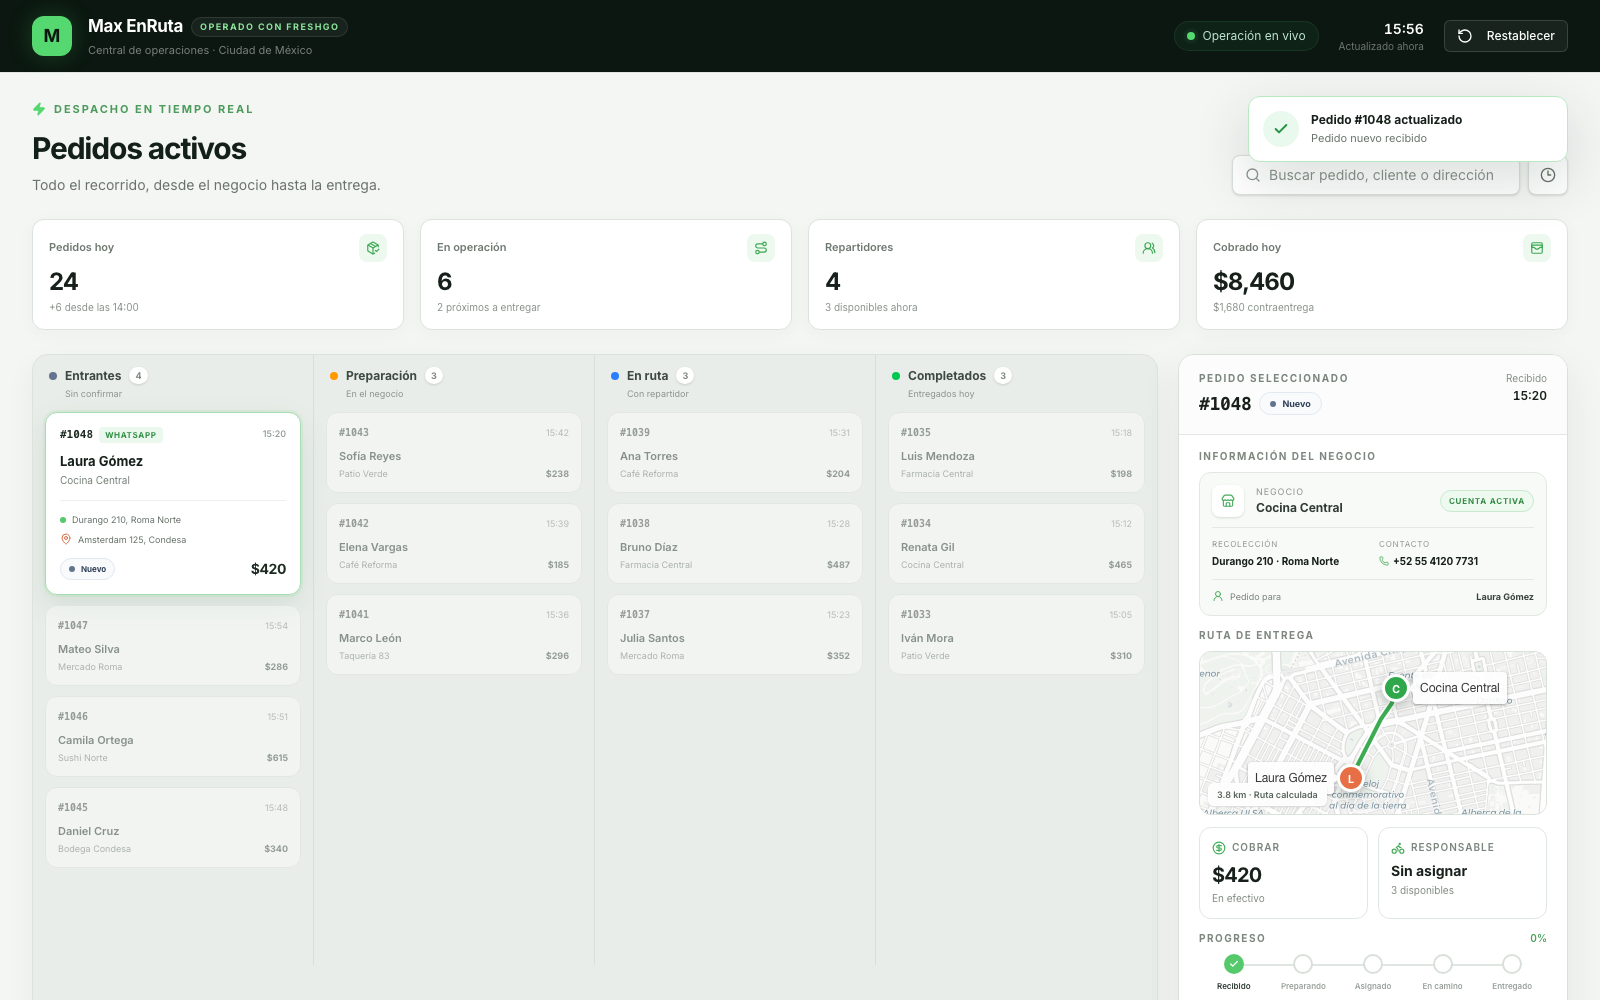Image resolution: width=1600 pixels, height=1000 pixels.
Task: Open order #1043 from Sofía Reyes
Action: pos(454,452)
